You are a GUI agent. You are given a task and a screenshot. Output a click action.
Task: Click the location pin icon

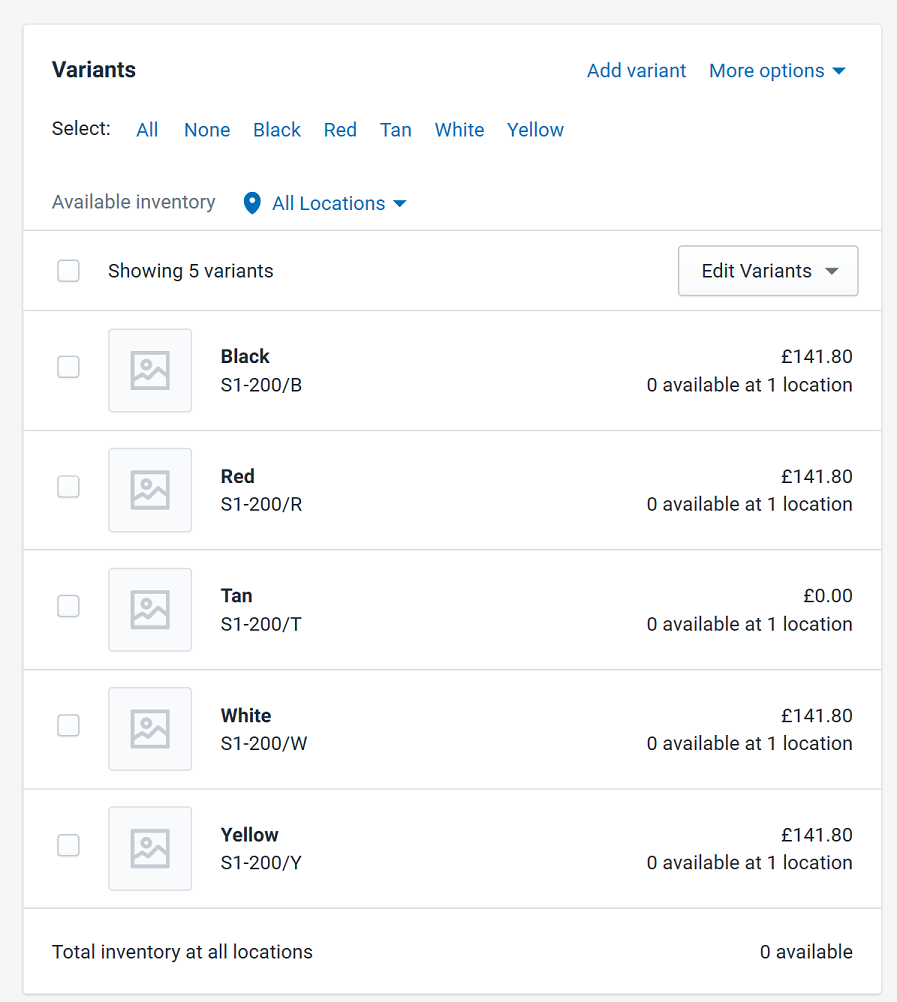pyautogui.click(x=252, y=203)
